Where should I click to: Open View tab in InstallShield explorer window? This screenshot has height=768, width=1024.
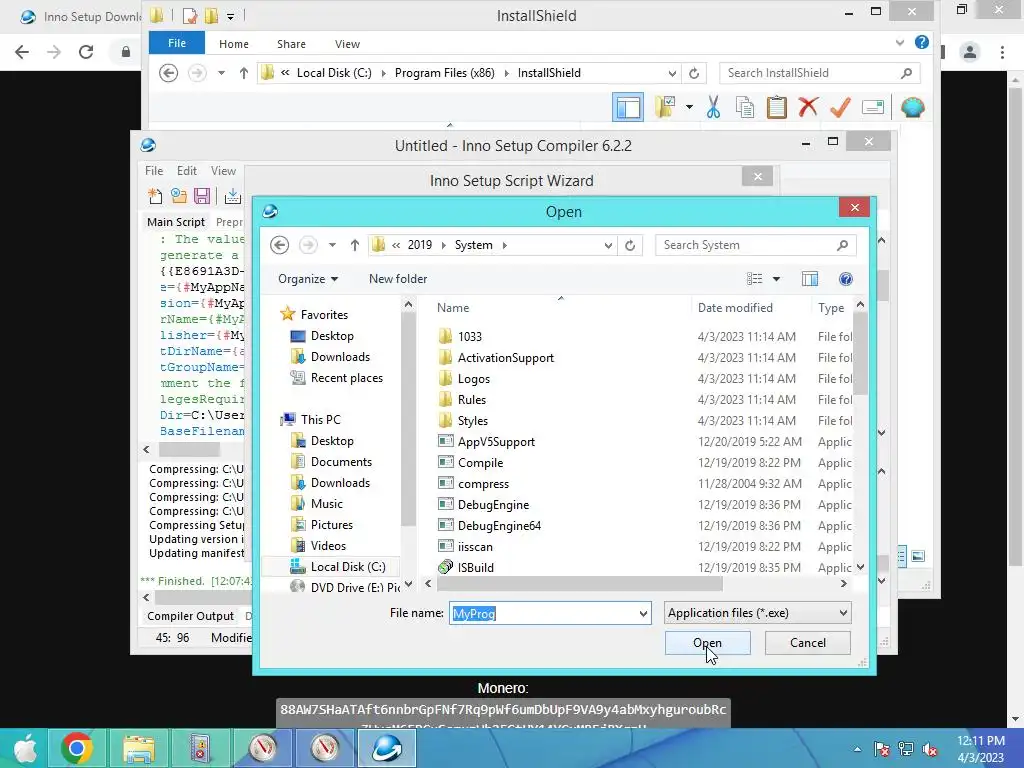click(347, 44)
